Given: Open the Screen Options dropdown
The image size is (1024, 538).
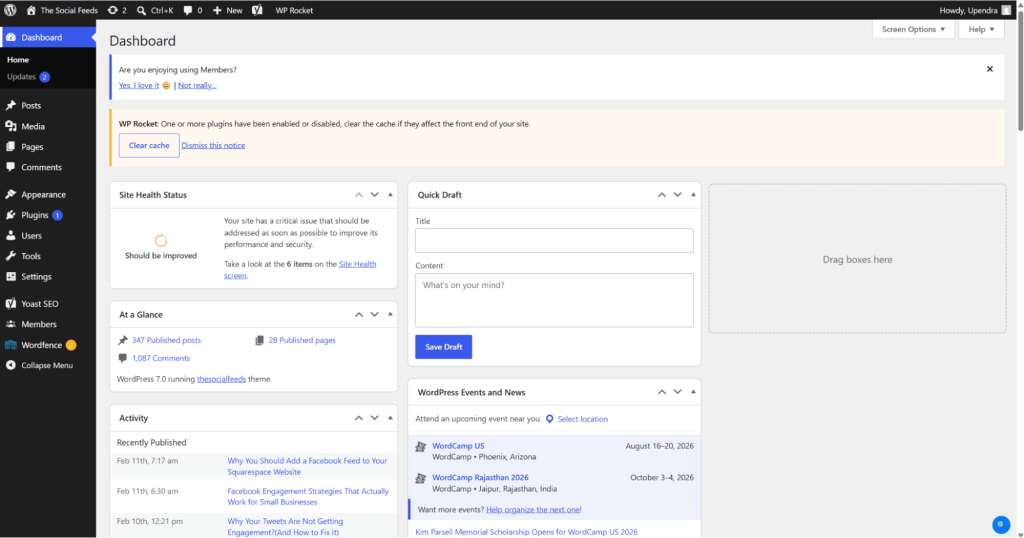Looking at the screenshot, I should pyautogui.click(x=913, y=29).
